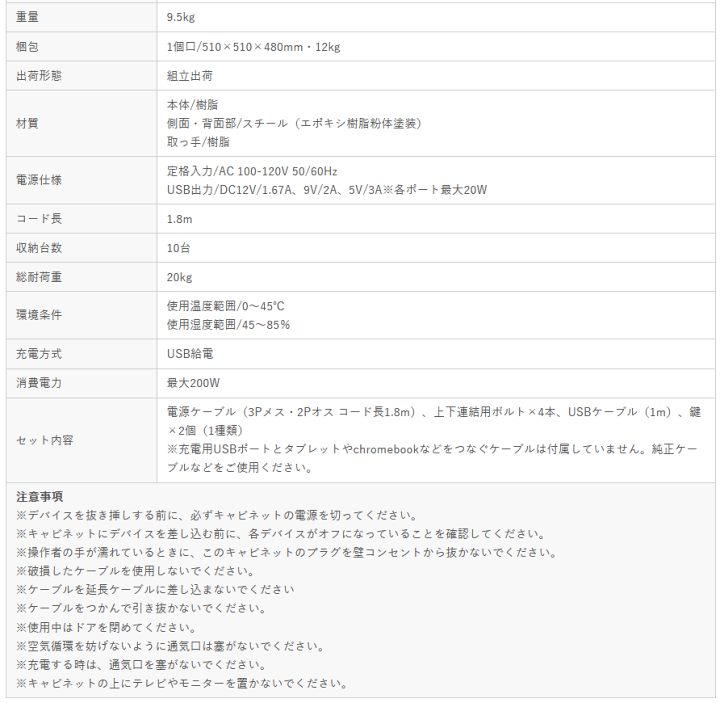Click the 収納台数 label
This screenshot has width=720, height=703.
39,247
